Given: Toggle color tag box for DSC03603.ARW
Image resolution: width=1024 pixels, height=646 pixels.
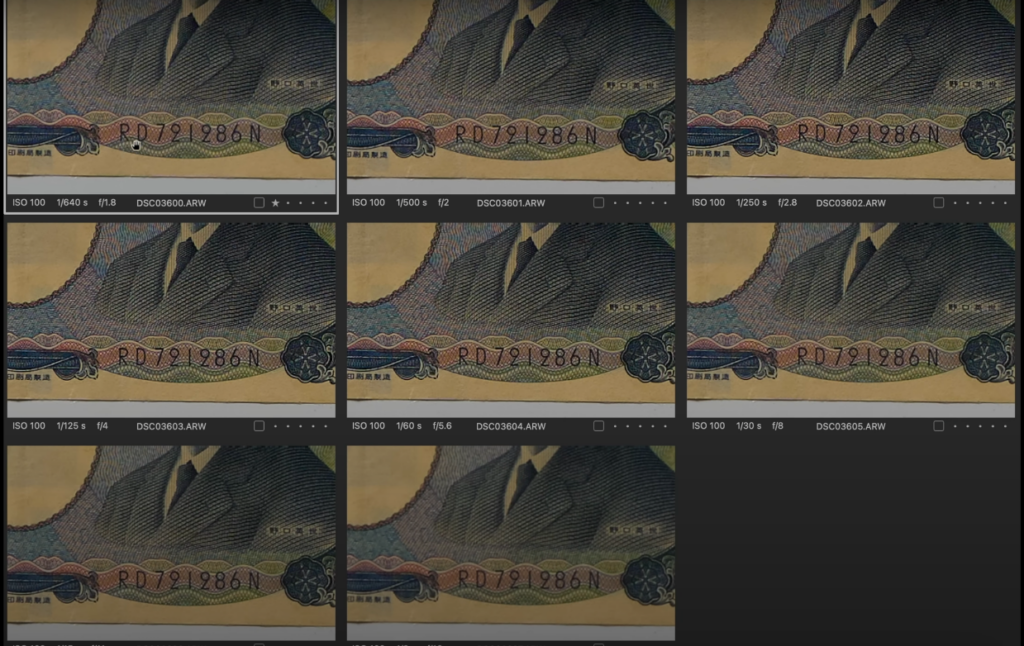Looking at the screenshot, I should pos(258,426).
